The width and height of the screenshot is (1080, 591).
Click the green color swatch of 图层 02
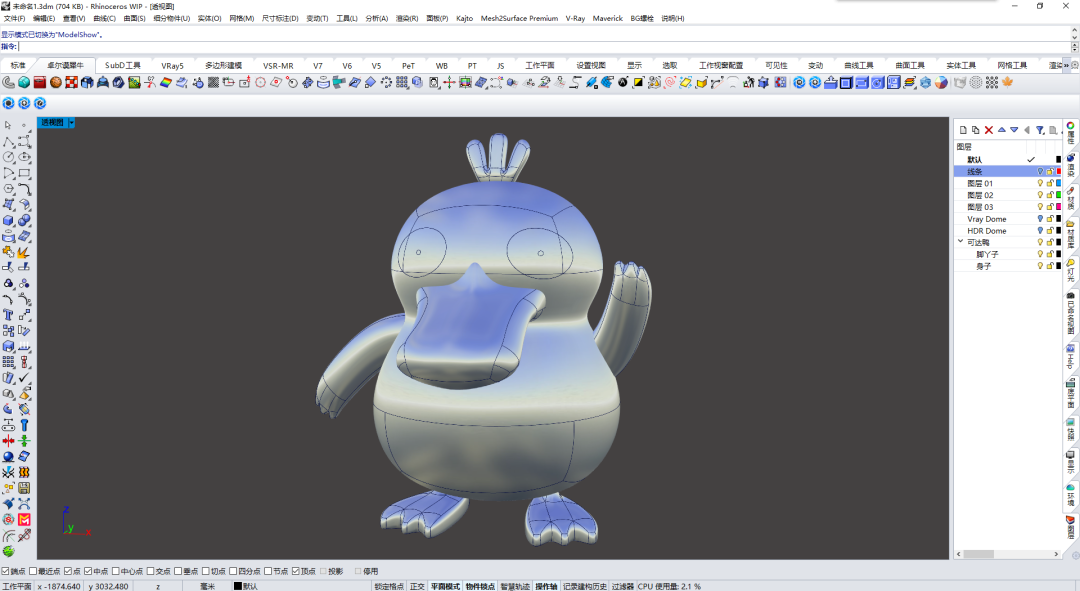click(1059, 195)
